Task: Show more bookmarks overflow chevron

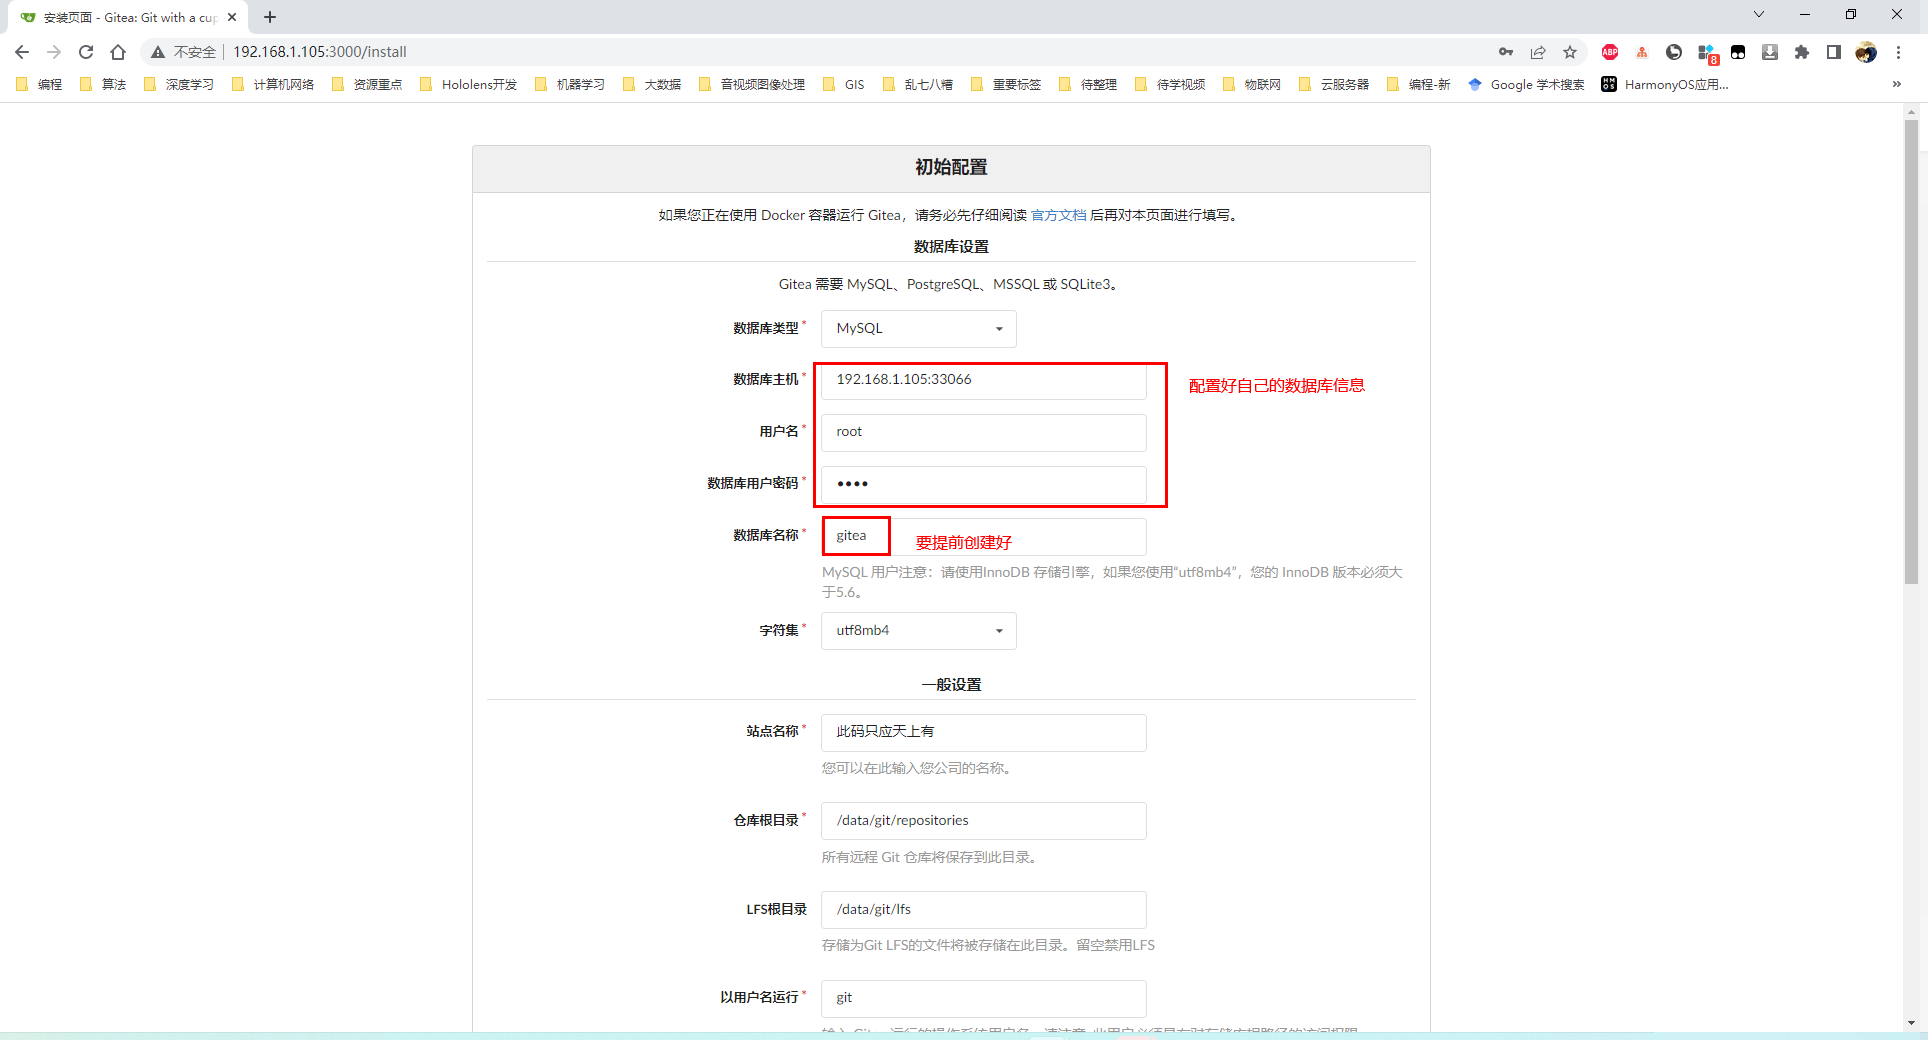Action: [1897, 84]
